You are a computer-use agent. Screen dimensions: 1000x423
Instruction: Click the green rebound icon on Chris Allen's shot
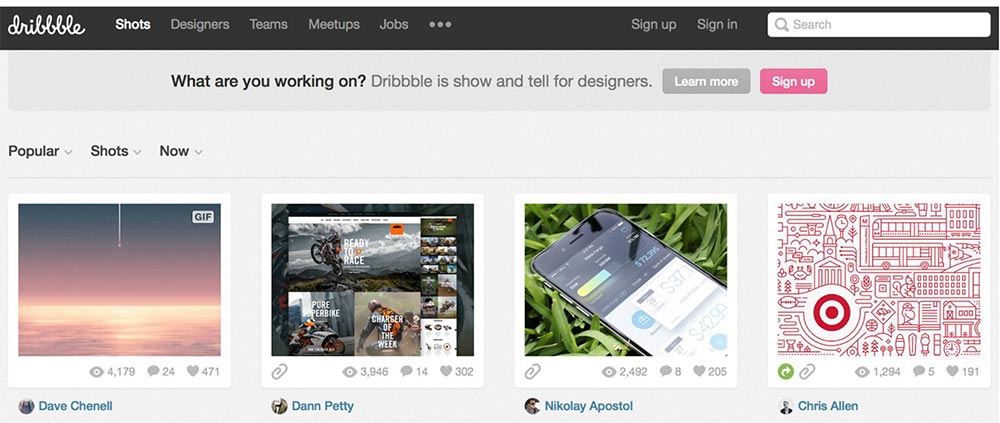coord(786,371)
